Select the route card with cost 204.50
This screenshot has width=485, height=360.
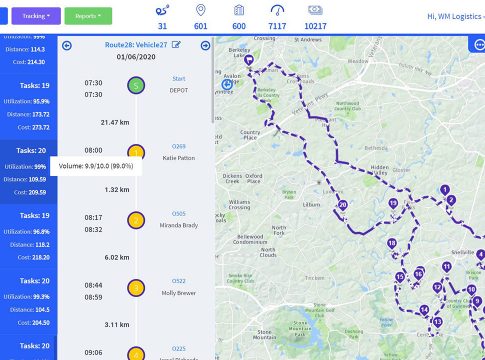(x=29, y=301)
